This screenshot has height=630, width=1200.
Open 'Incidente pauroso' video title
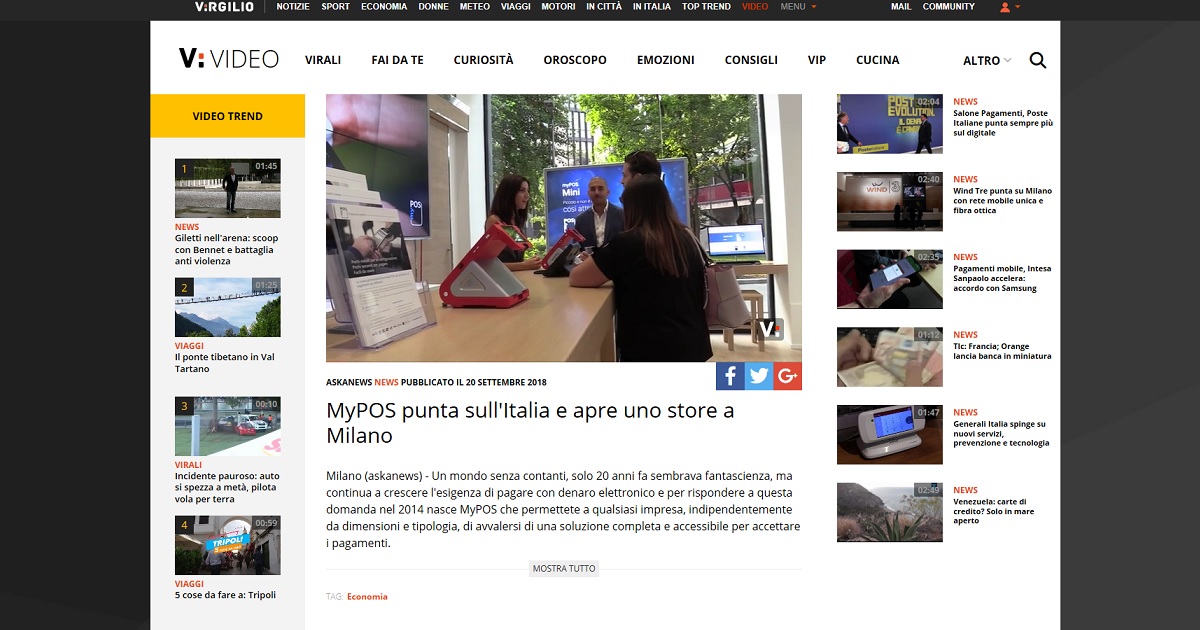click(x=227, y=487)
